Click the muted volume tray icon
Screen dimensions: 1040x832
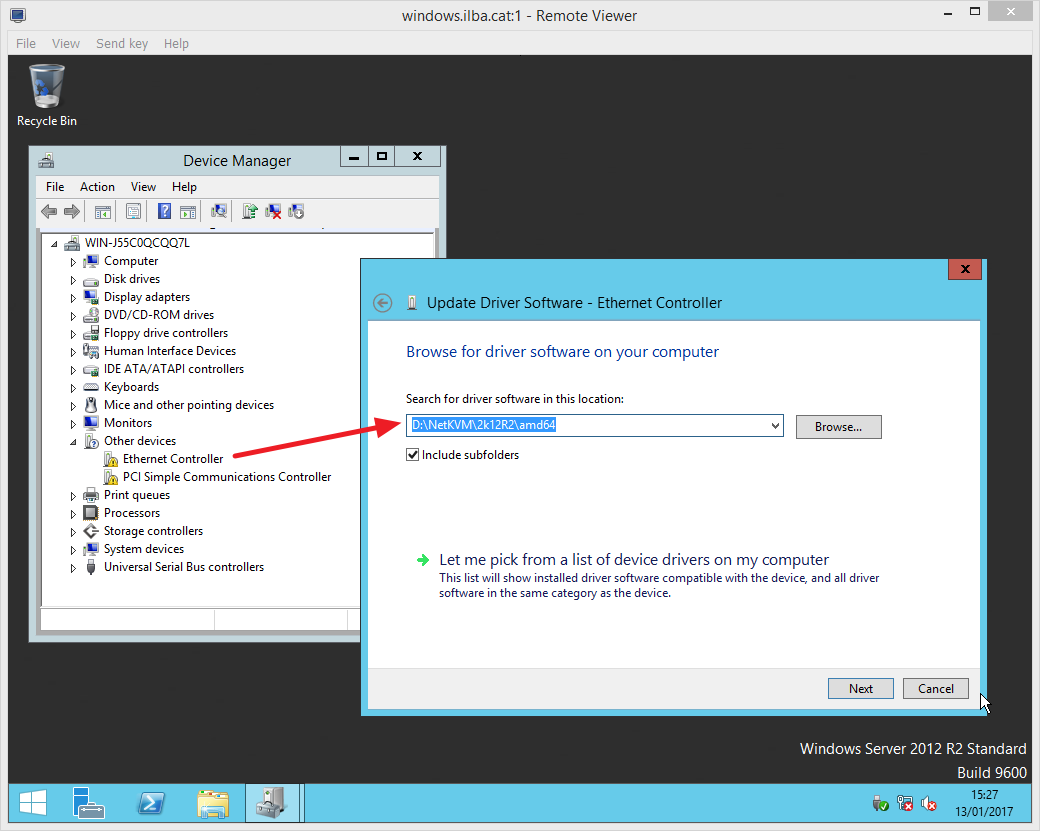click(929, 803)
